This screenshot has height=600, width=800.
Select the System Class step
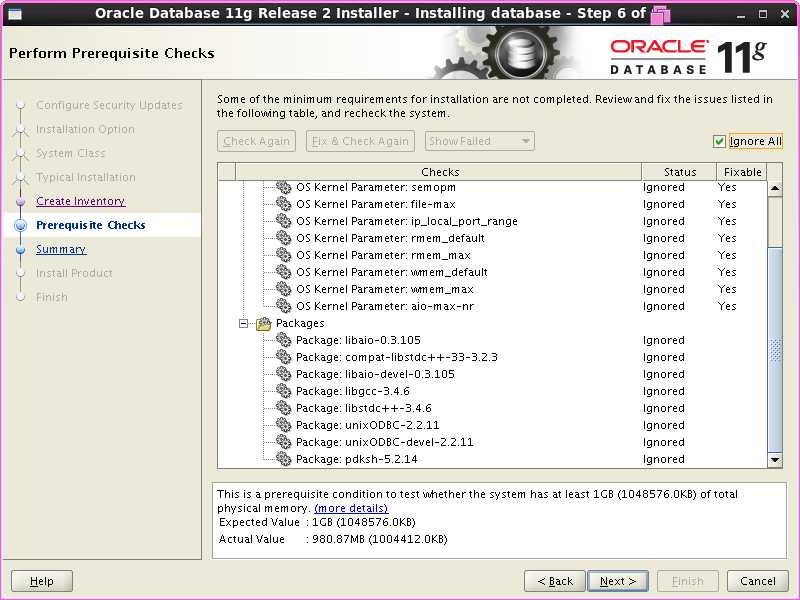pos(70,153)
